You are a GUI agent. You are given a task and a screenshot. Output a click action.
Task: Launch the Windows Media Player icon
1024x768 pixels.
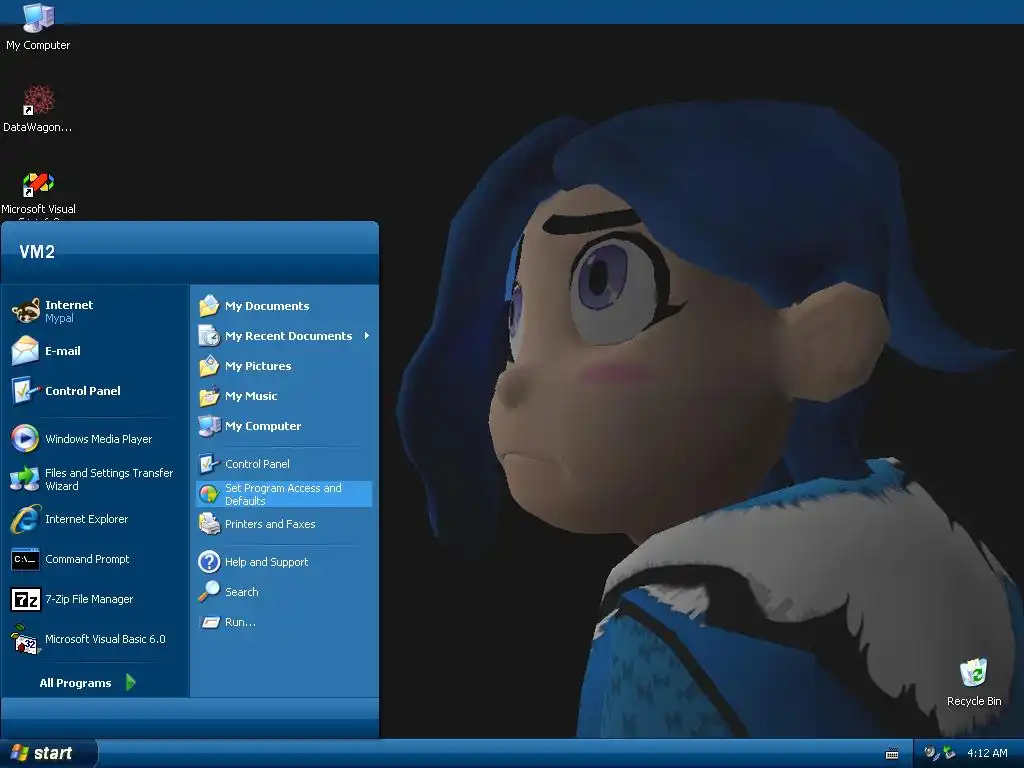coord(25,438)
